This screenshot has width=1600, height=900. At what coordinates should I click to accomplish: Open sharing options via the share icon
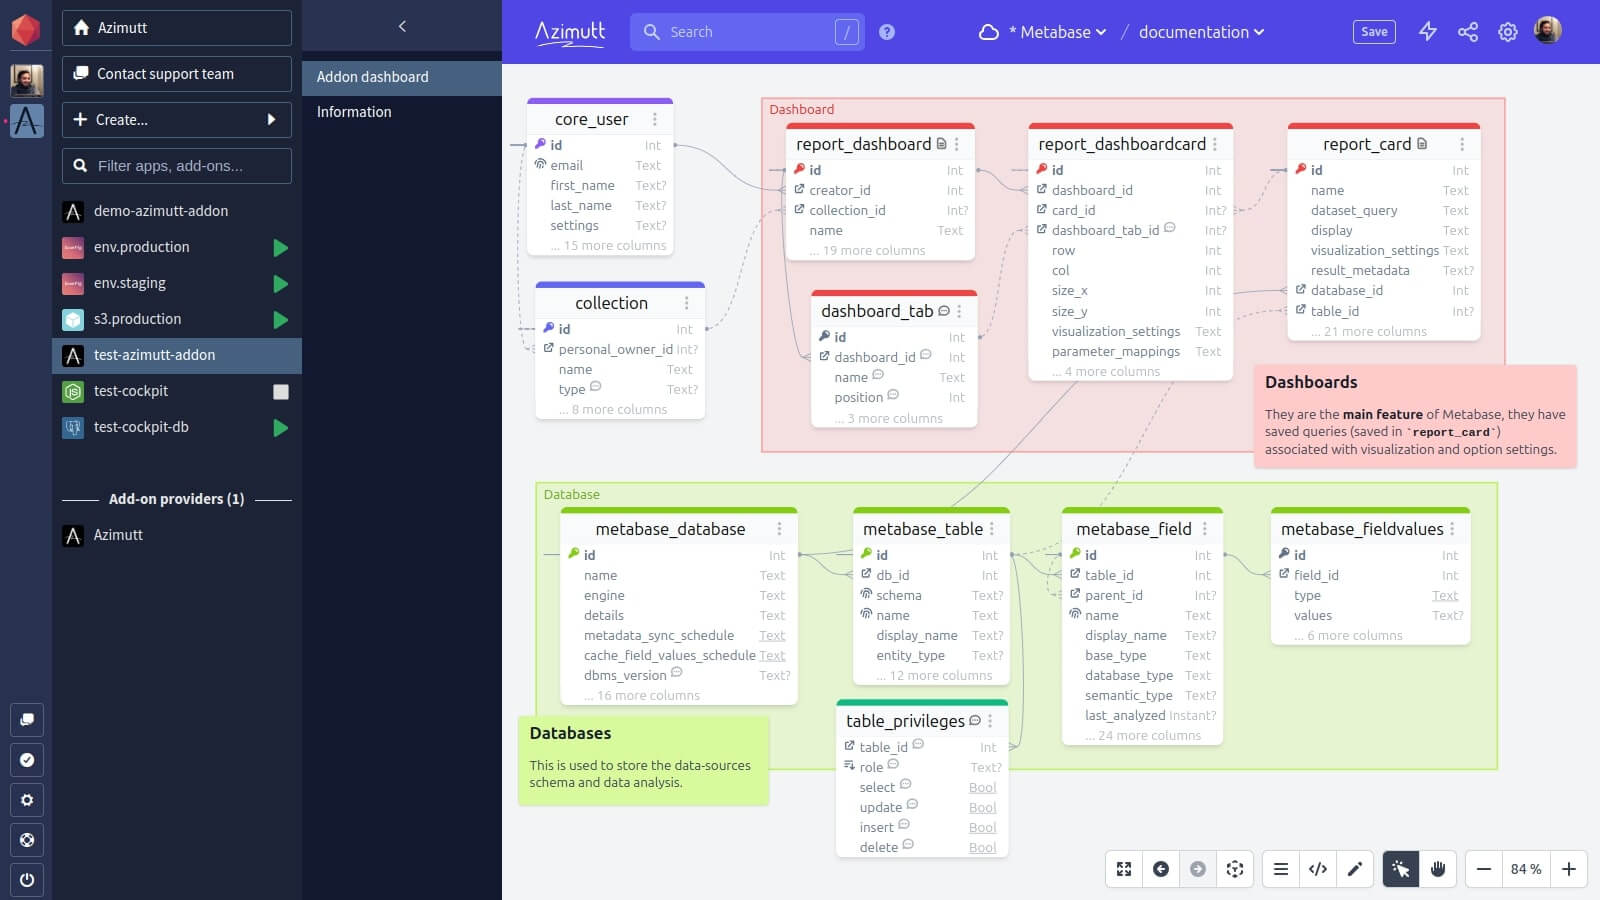(1467, 32)
